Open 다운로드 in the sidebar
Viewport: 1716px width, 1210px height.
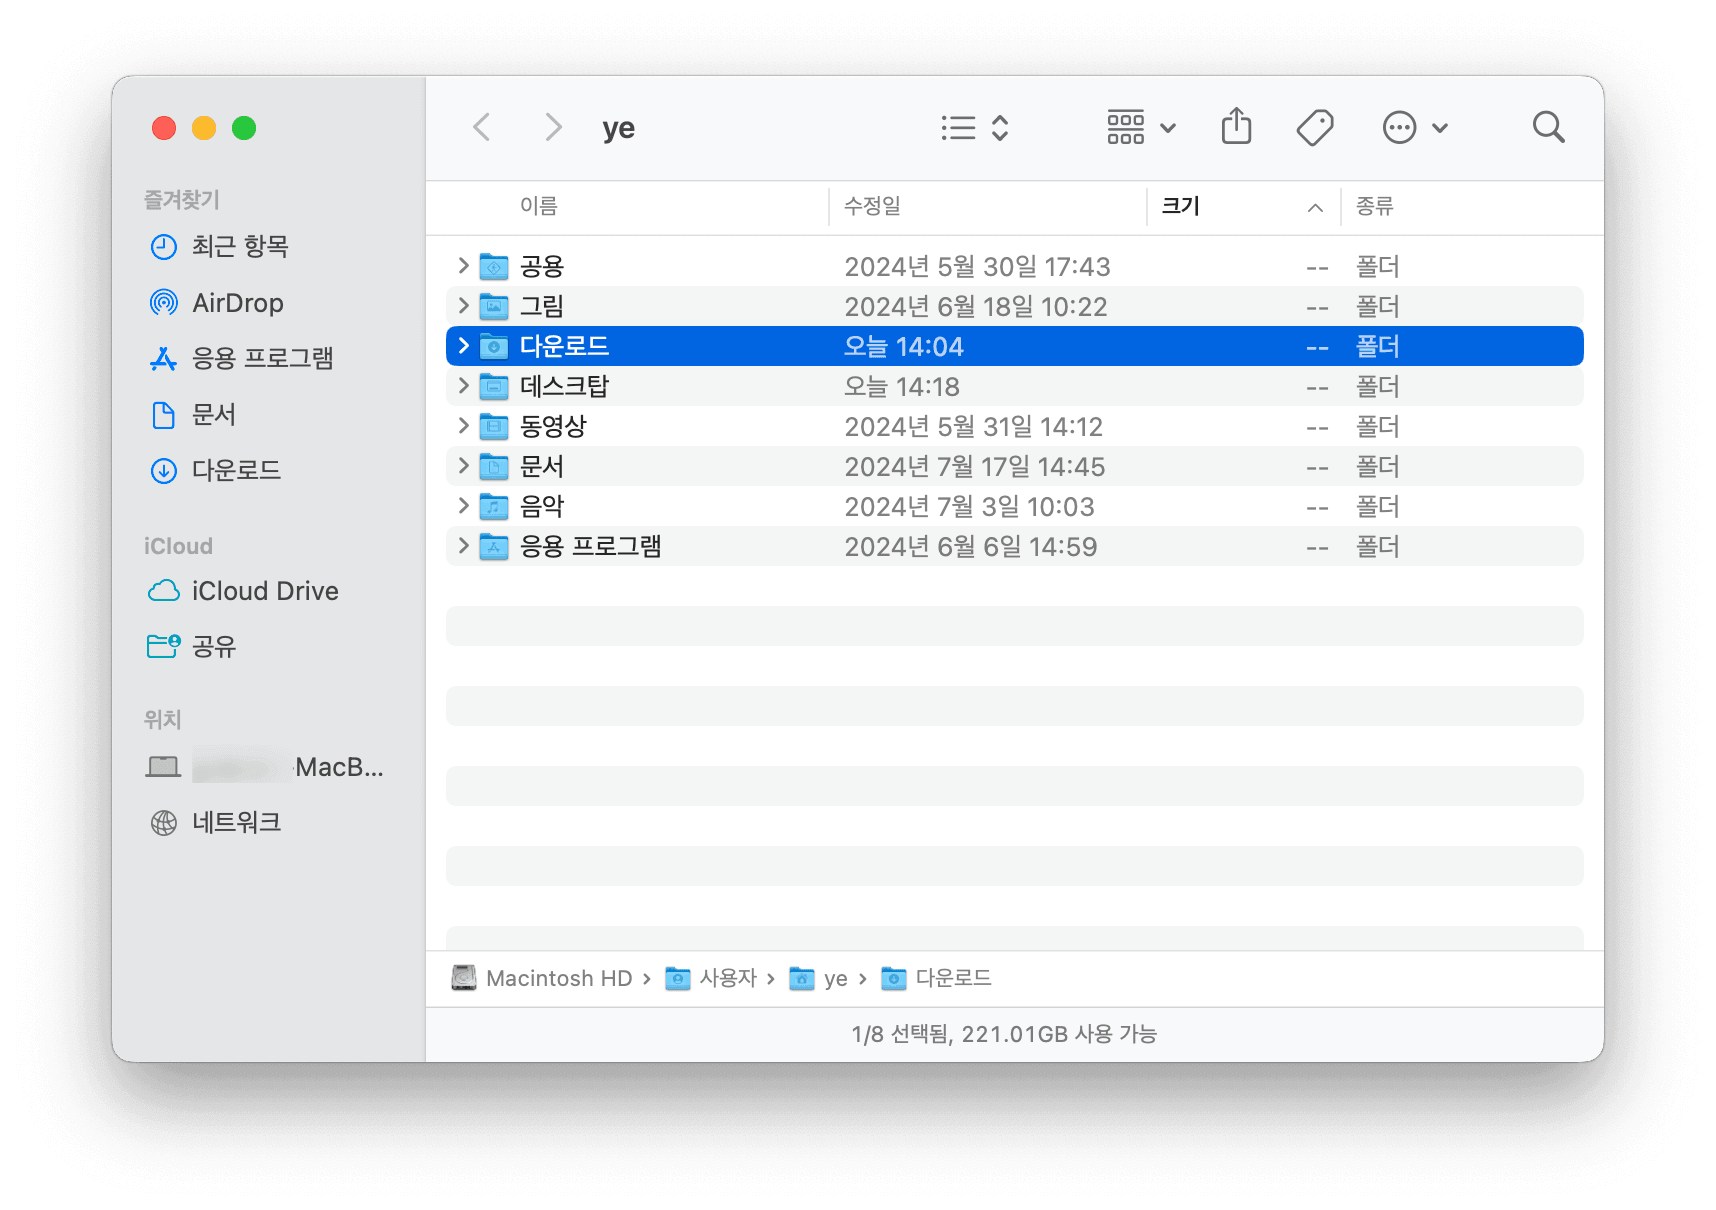coord(215,470)
